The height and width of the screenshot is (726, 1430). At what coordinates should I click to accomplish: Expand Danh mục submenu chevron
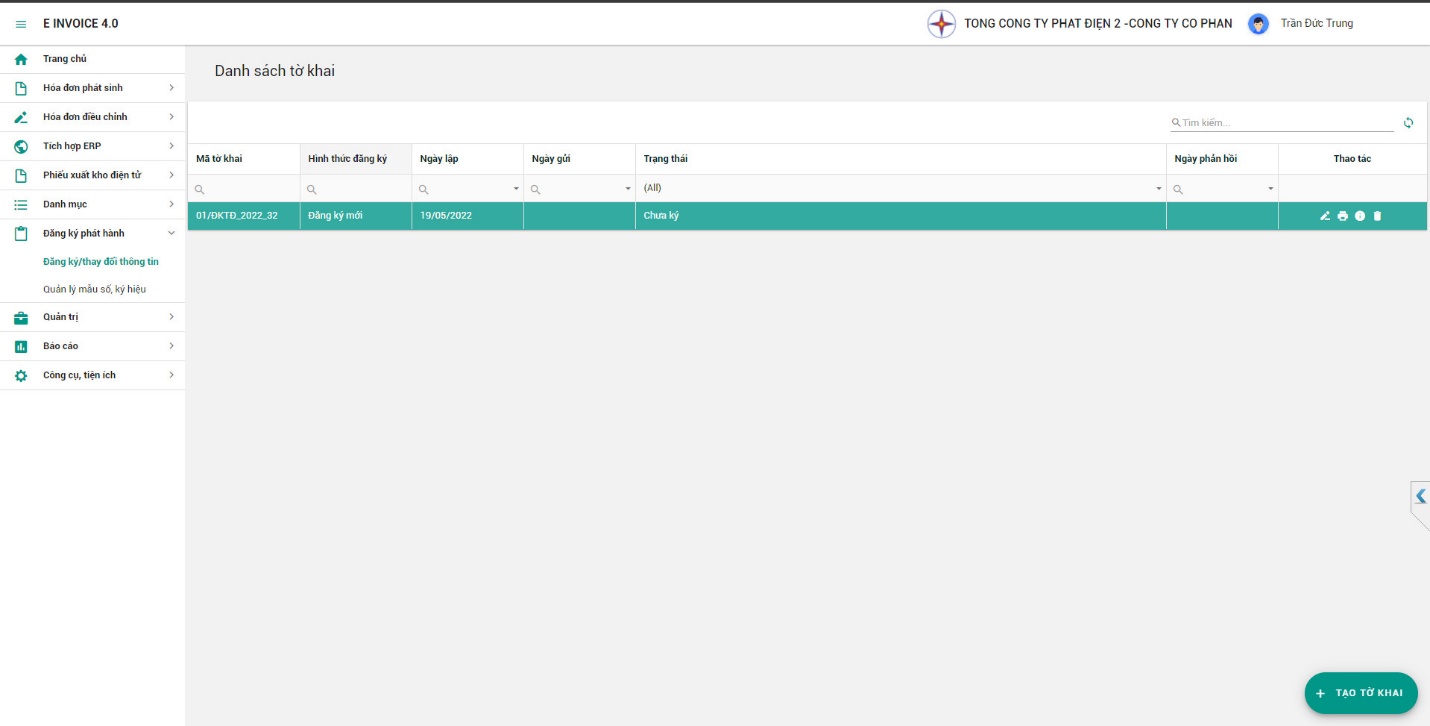pos(171,204)
